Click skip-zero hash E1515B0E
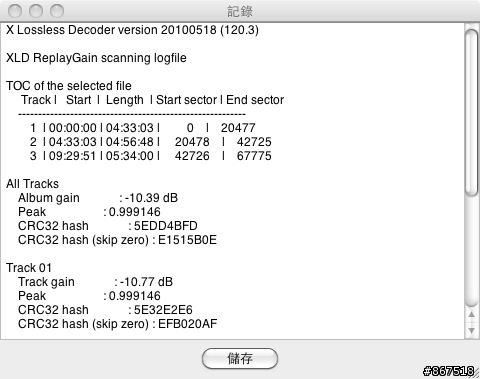Screen dimensions: 480x379 (187, 240)
